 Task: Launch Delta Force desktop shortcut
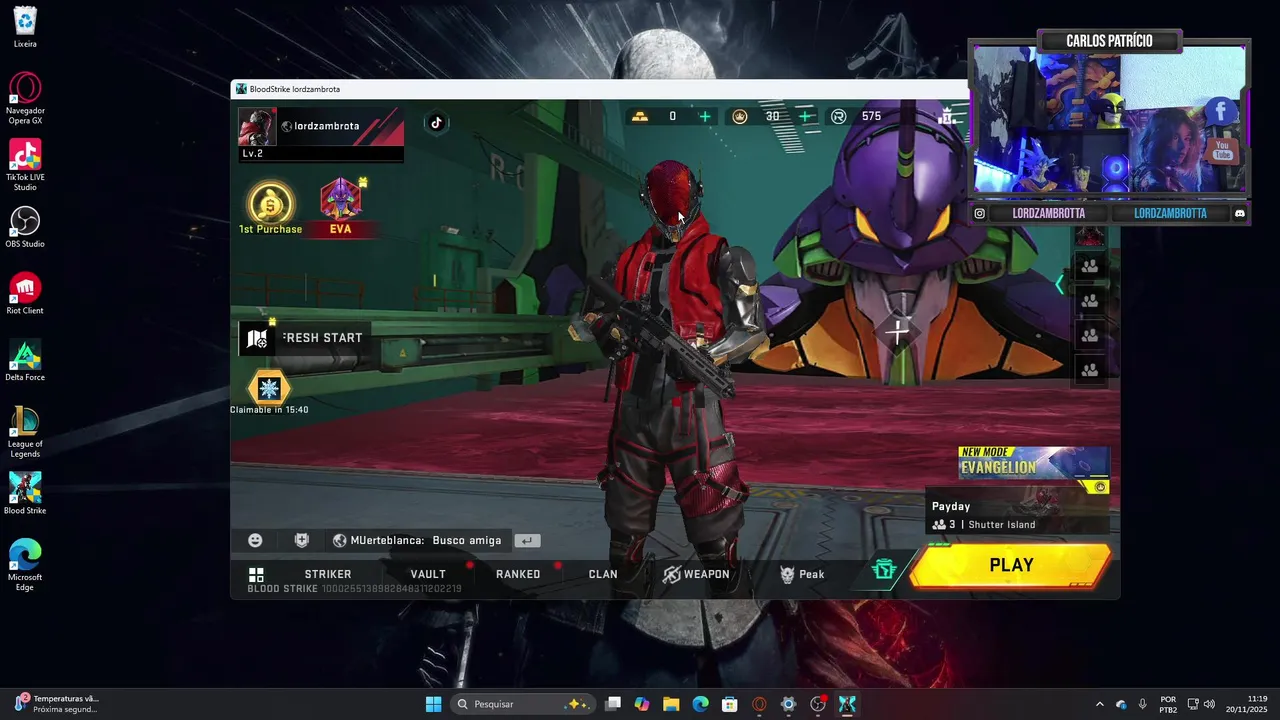pos(25,361)
